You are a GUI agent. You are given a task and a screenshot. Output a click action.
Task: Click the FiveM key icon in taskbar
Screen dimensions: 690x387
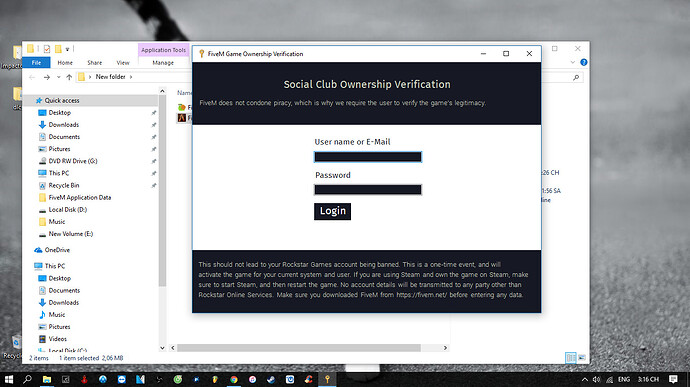point(327,379)
